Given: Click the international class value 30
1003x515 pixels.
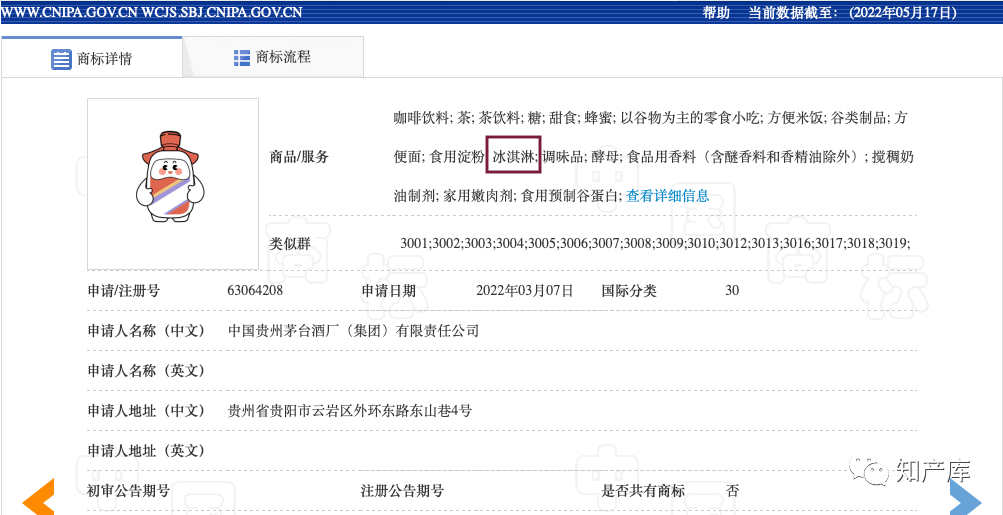Looking at the screenshot, I should [x=732, y=290].
